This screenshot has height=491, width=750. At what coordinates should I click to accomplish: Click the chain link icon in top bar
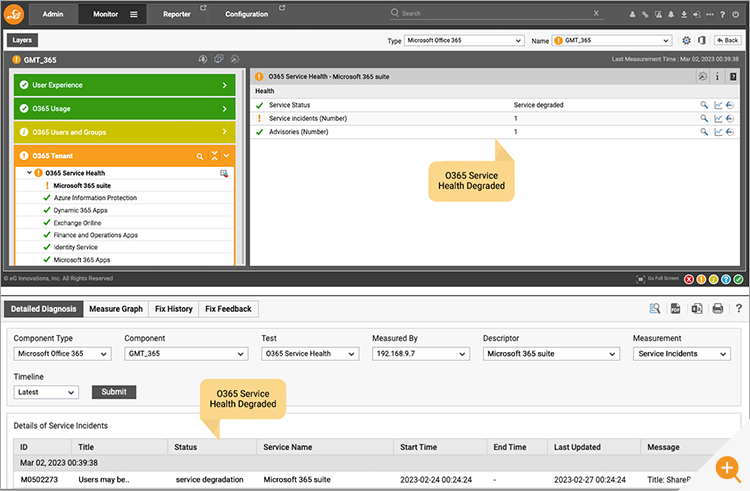[x=645, y=14]
